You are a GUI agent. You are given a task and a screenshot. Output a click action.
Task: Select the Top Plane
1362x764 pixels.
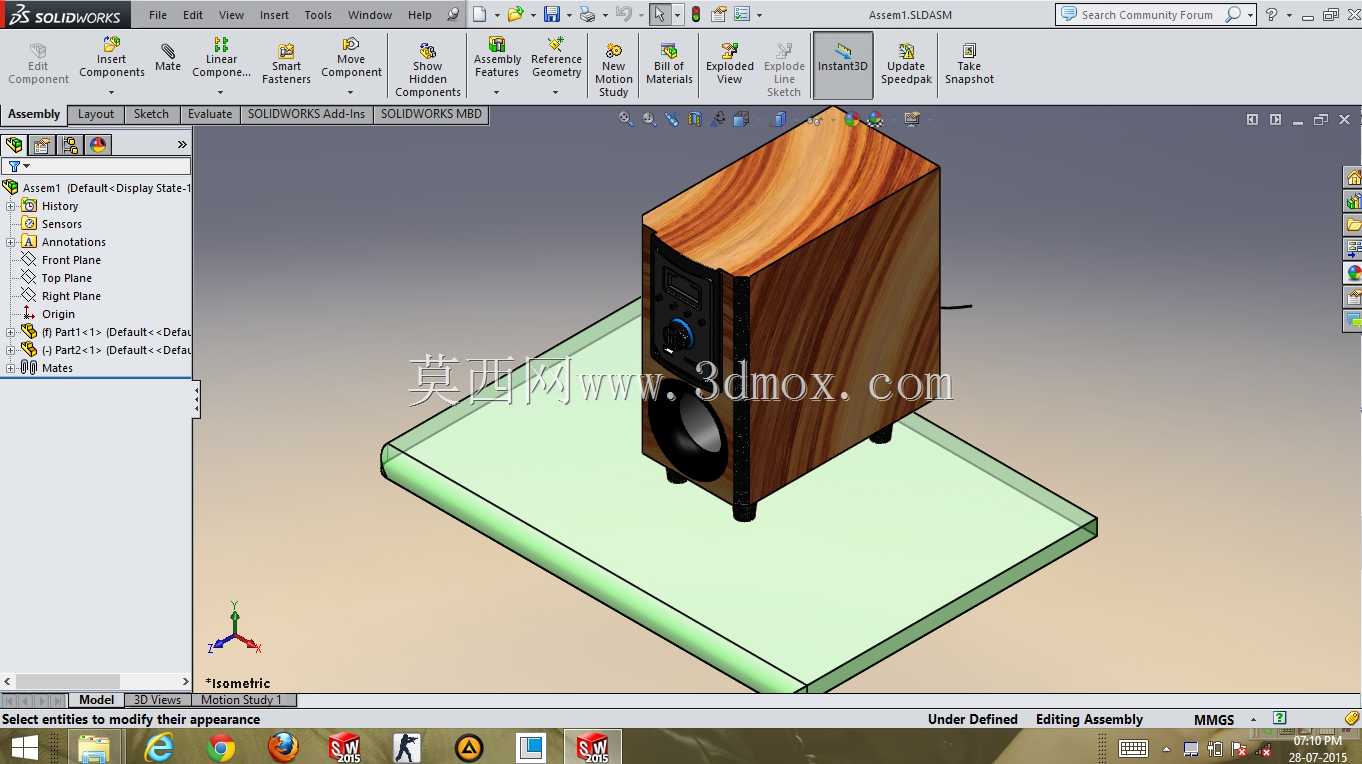click(x=67, y=278)
